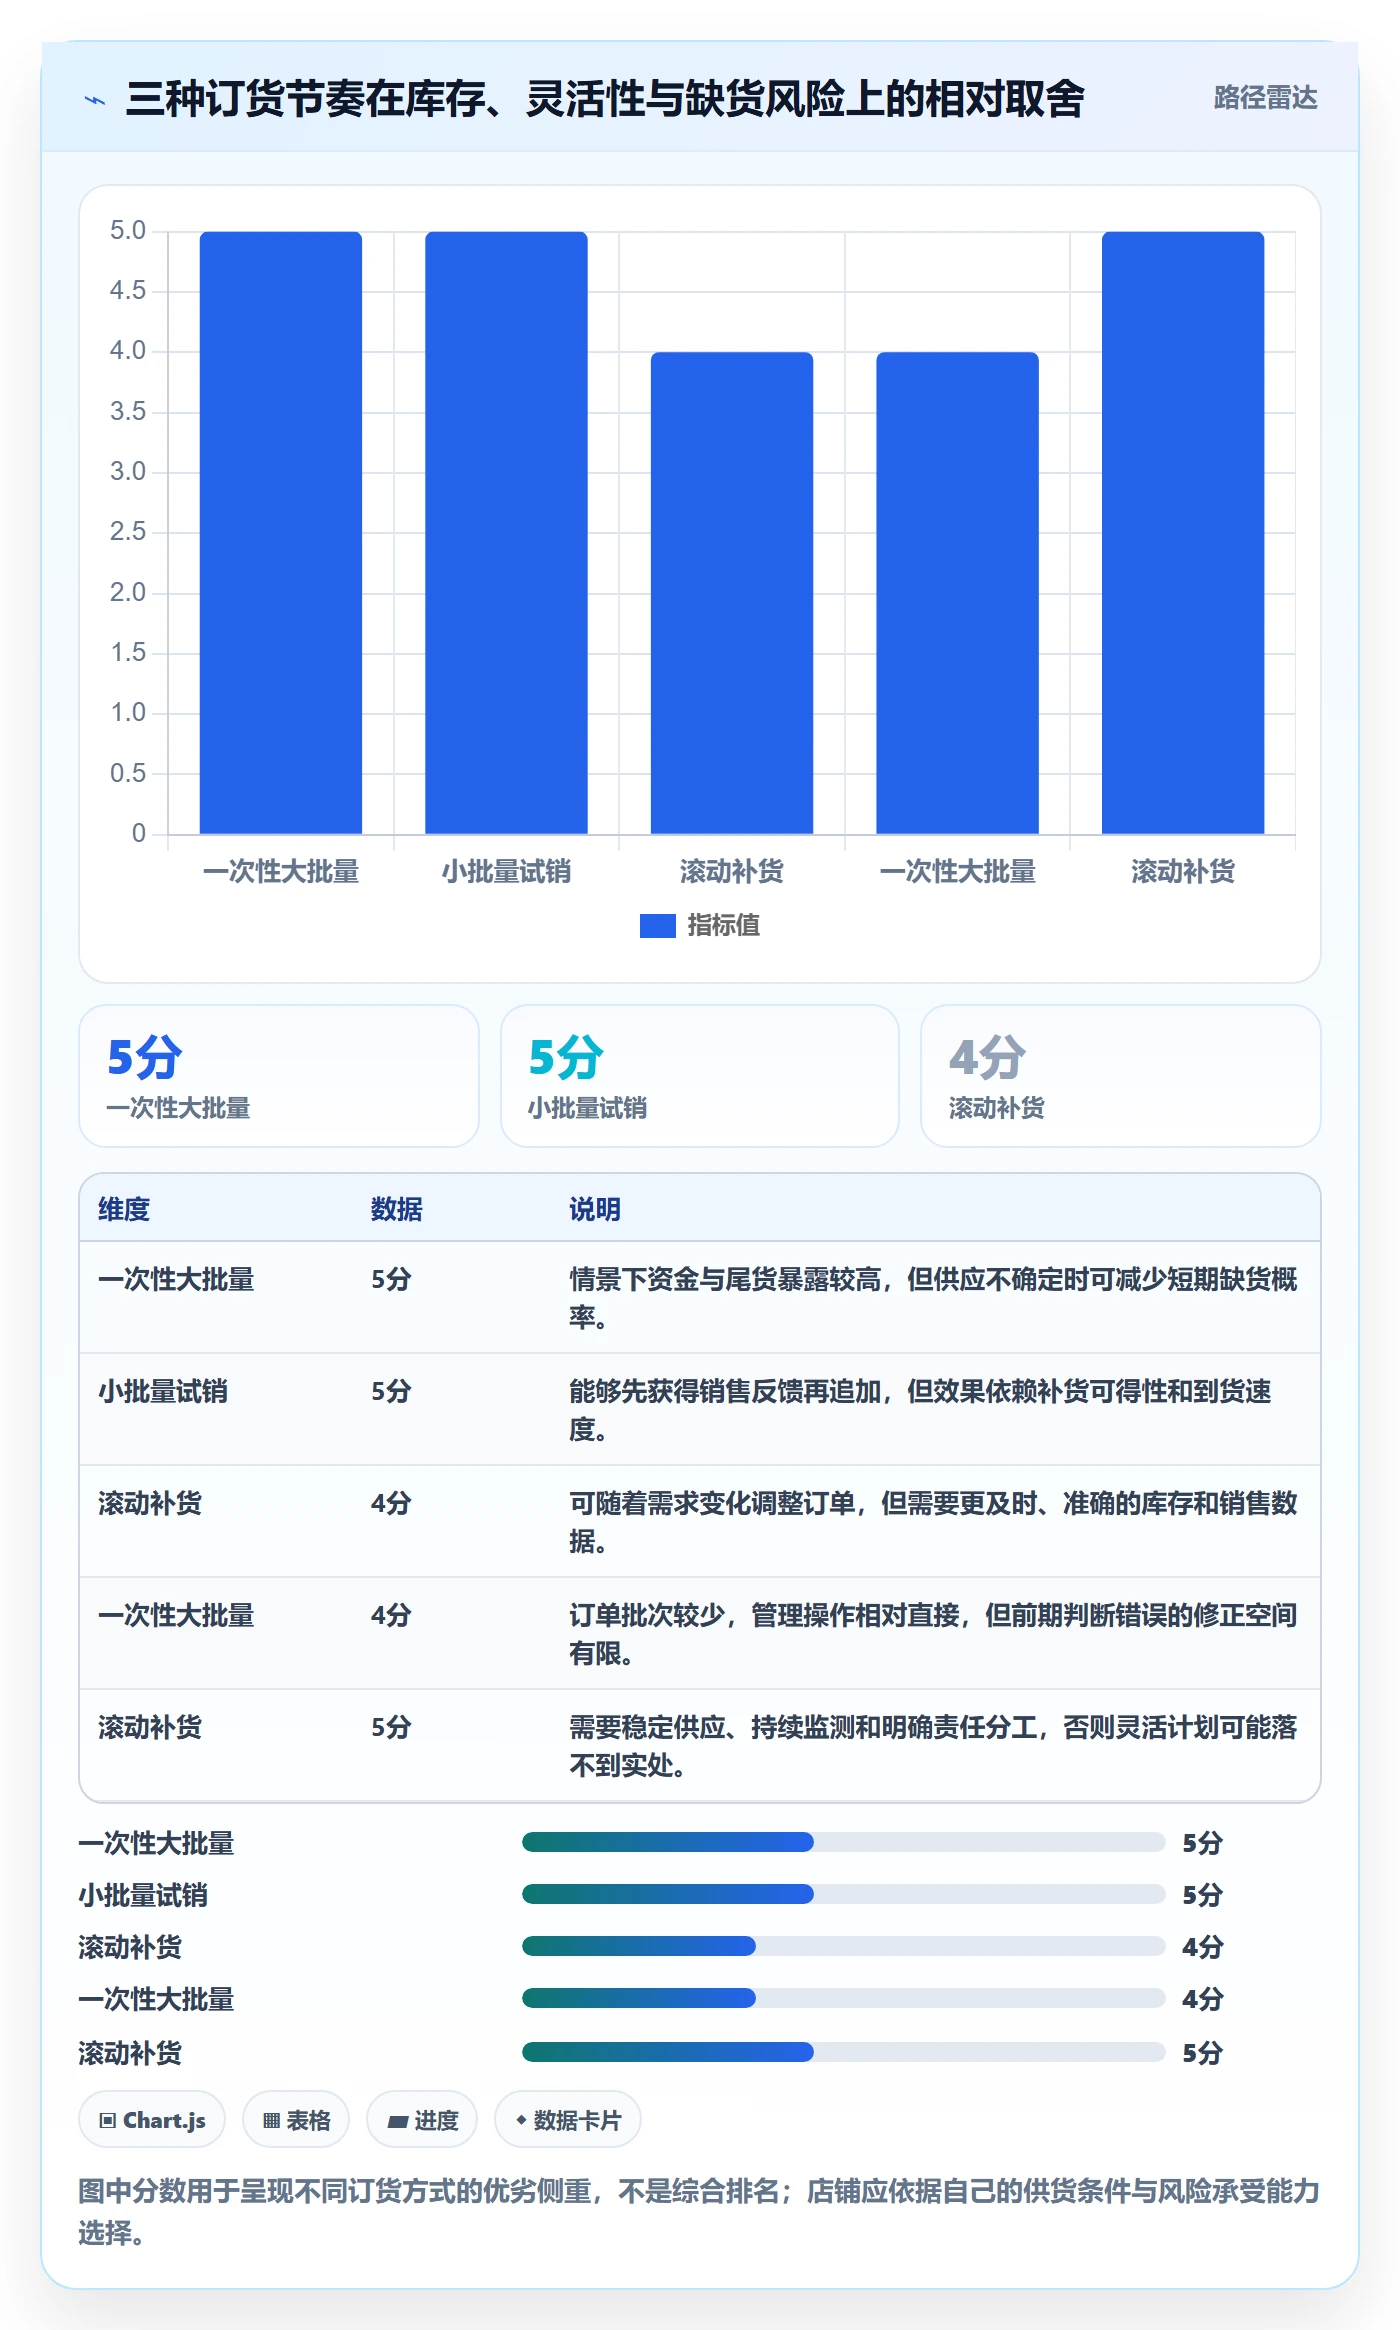The width and height of the screenshot is (1400, 2330).
Task: Select table row about 需要稳定供应、持续监测
Action: (x=700, y=1746)
